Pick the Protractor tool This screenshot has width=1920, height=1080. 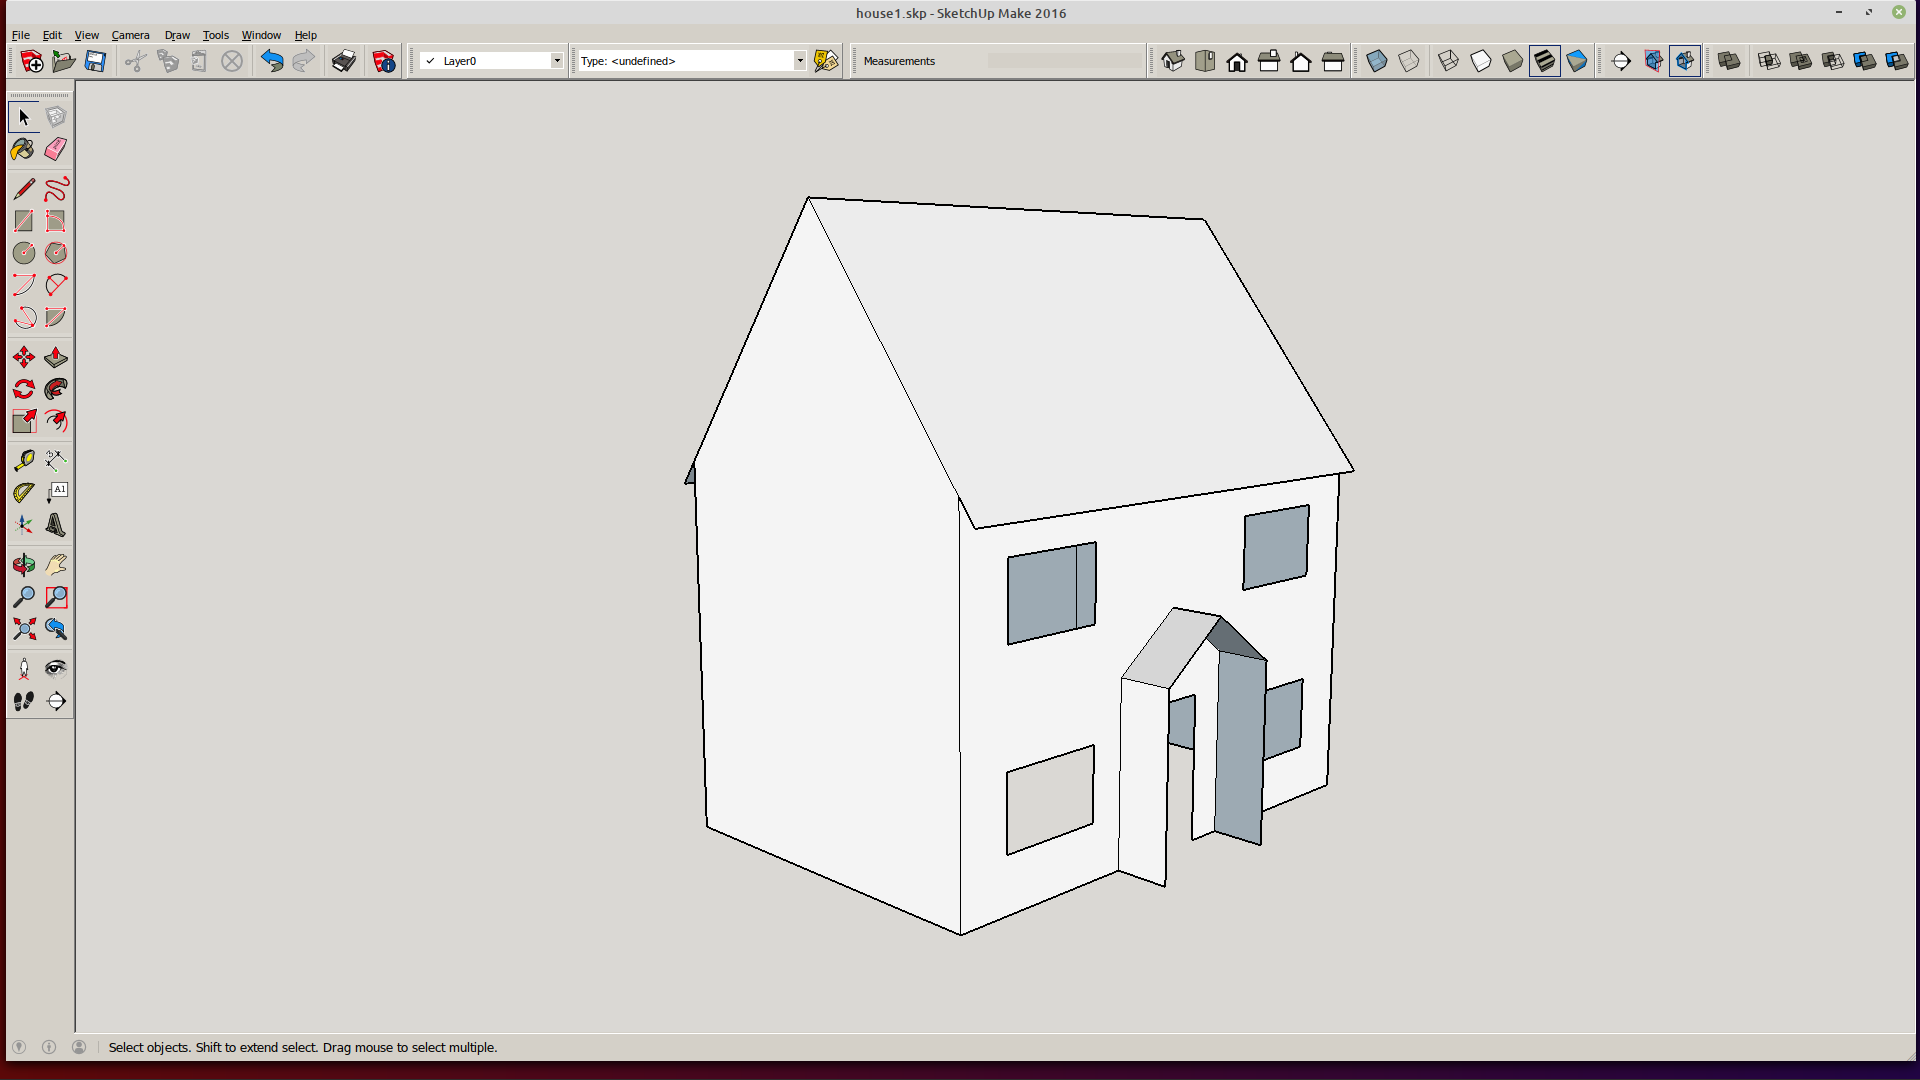[24, 492]
